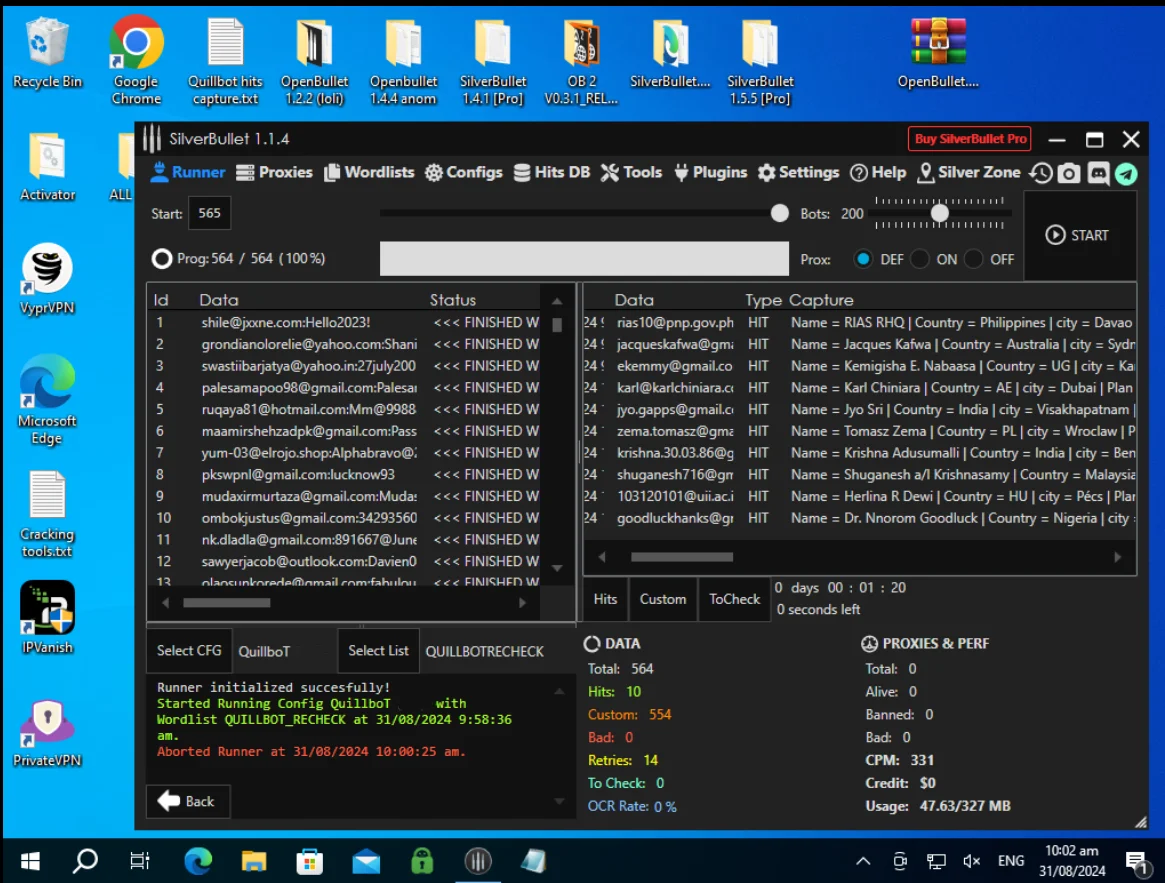1165x883 pixels.
Task: Open the Silver Zone tab
Action: click(x=969, y=172)
